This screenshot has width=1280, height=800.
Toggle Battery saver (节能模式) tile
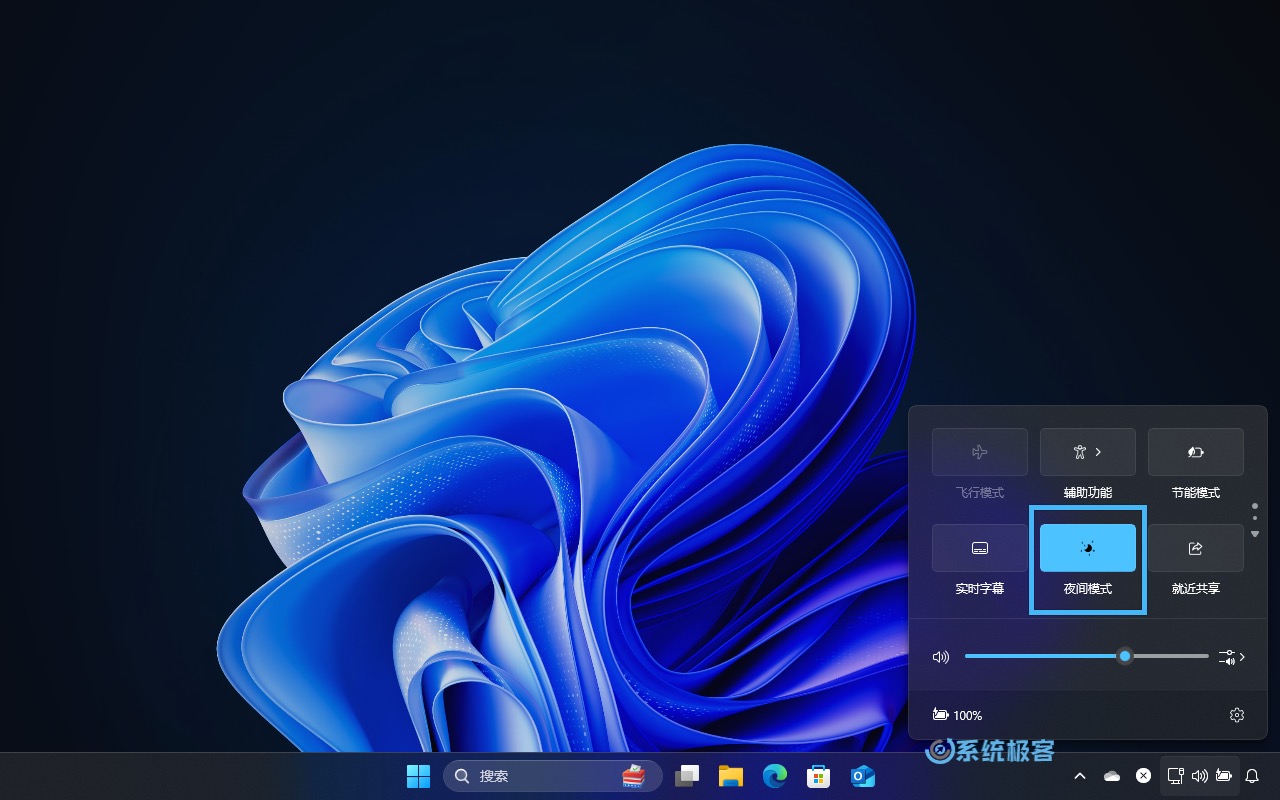(1195, 452)
